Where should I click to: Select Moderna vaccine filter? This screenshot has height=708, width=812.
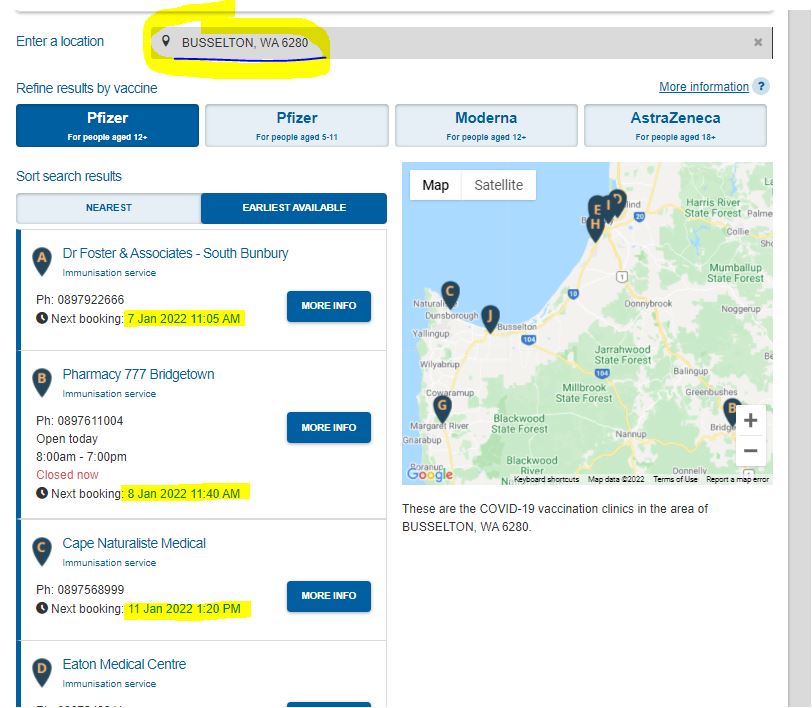[486, 125]
